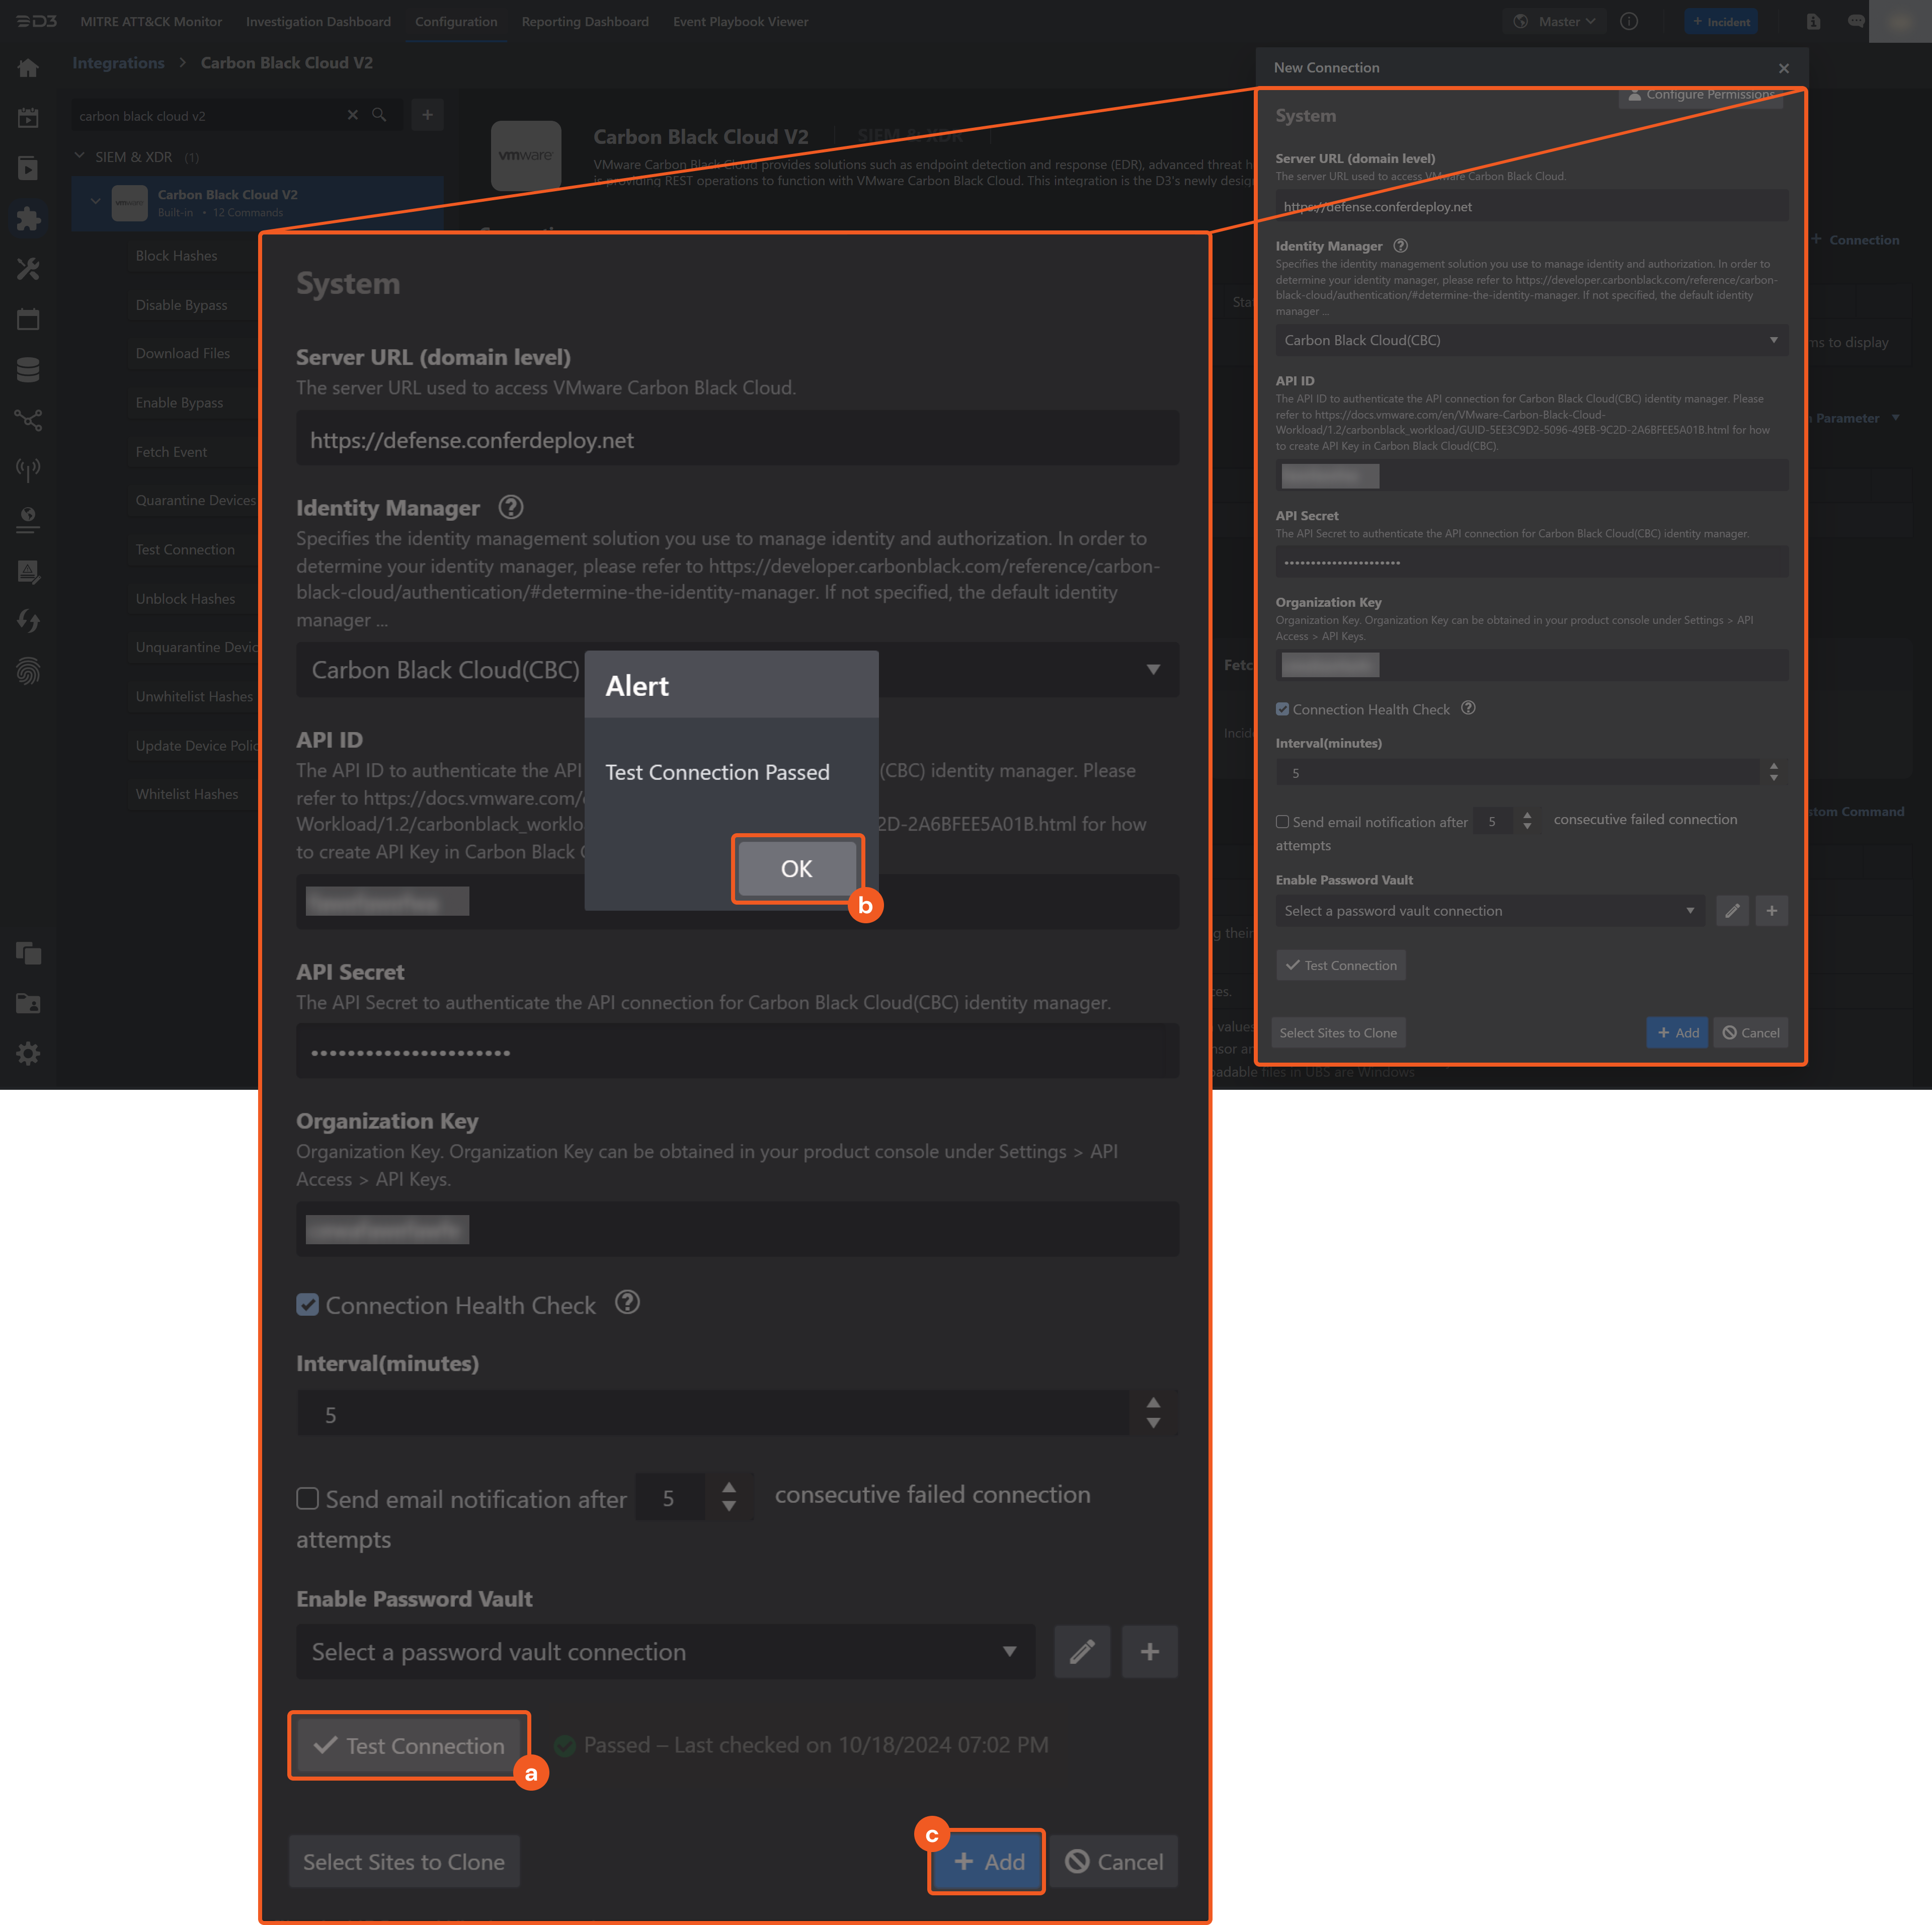
Task: Switch to Reporting Dashboard tab
Action: 585,21
